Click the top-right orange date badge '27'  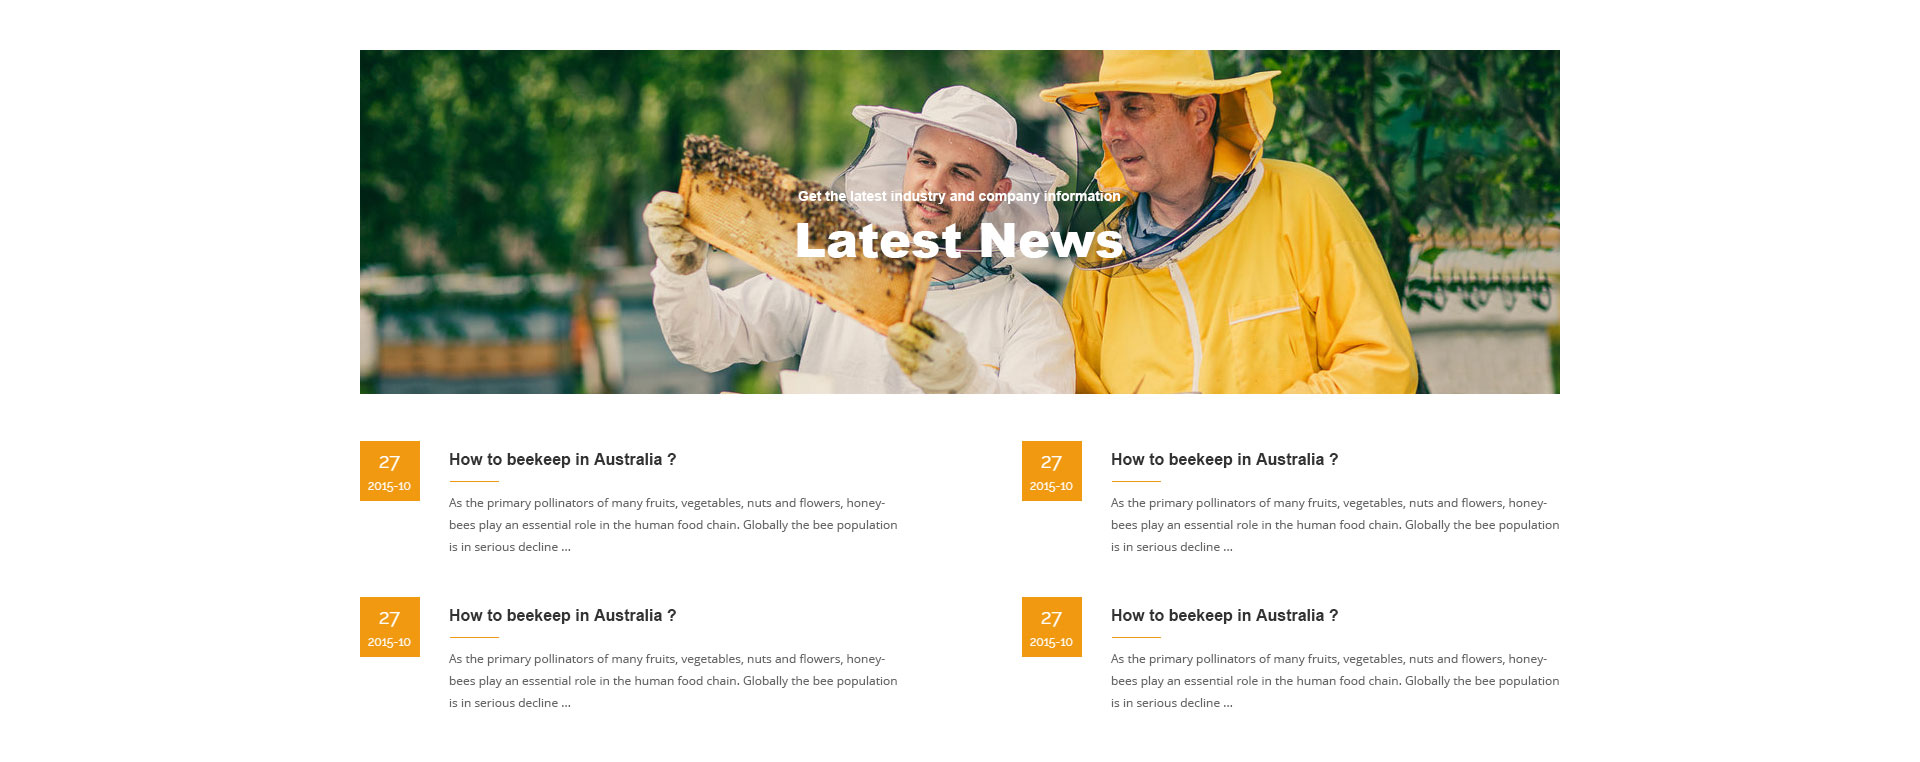tap(1052, 471)
